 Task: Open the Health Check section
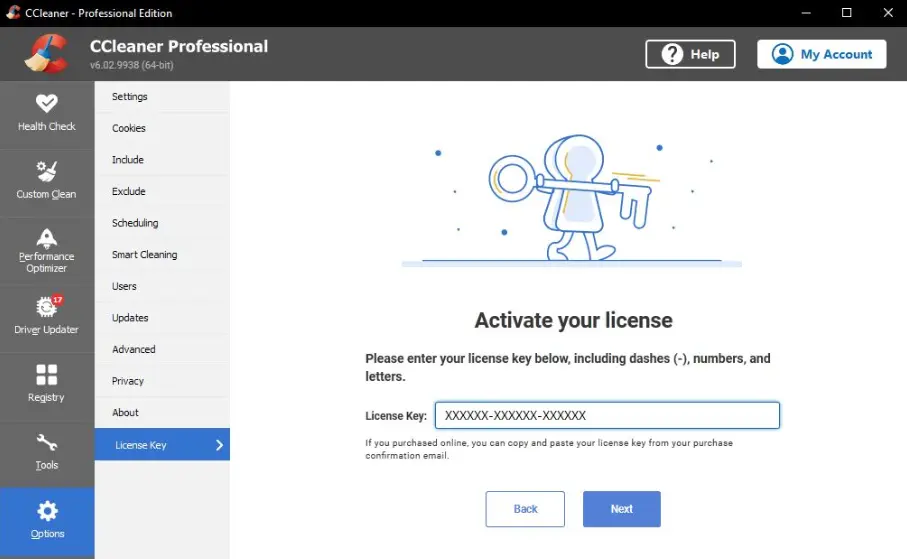[x=47, y=113]
